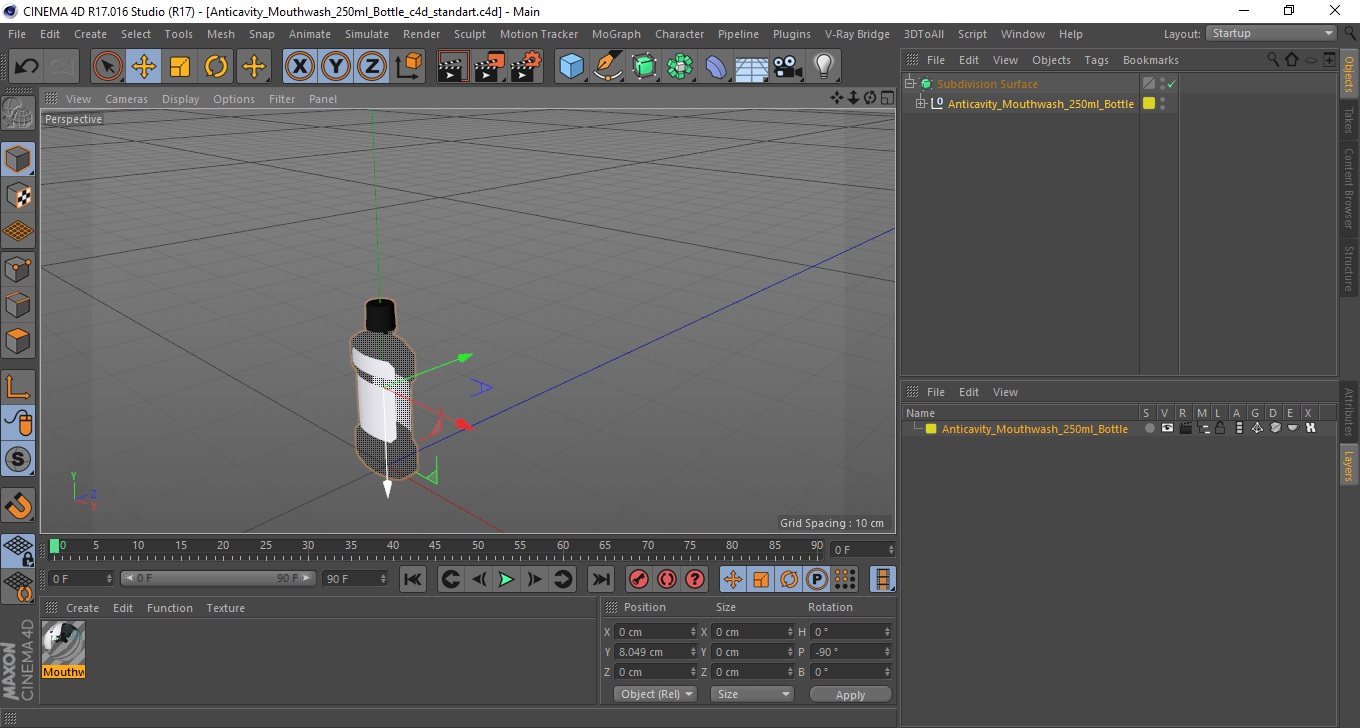1360x728 pixels.
Task: Open the MoGraph menu
Action: click(x=616, y=34)
